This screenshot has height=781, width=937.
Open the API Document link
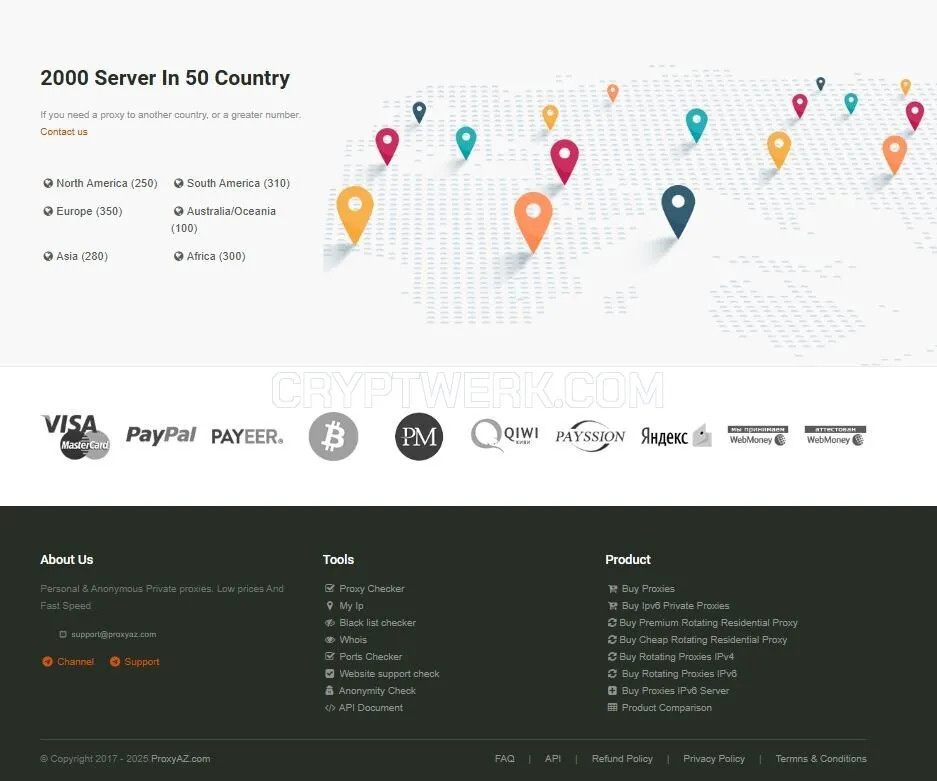(370, 708)
